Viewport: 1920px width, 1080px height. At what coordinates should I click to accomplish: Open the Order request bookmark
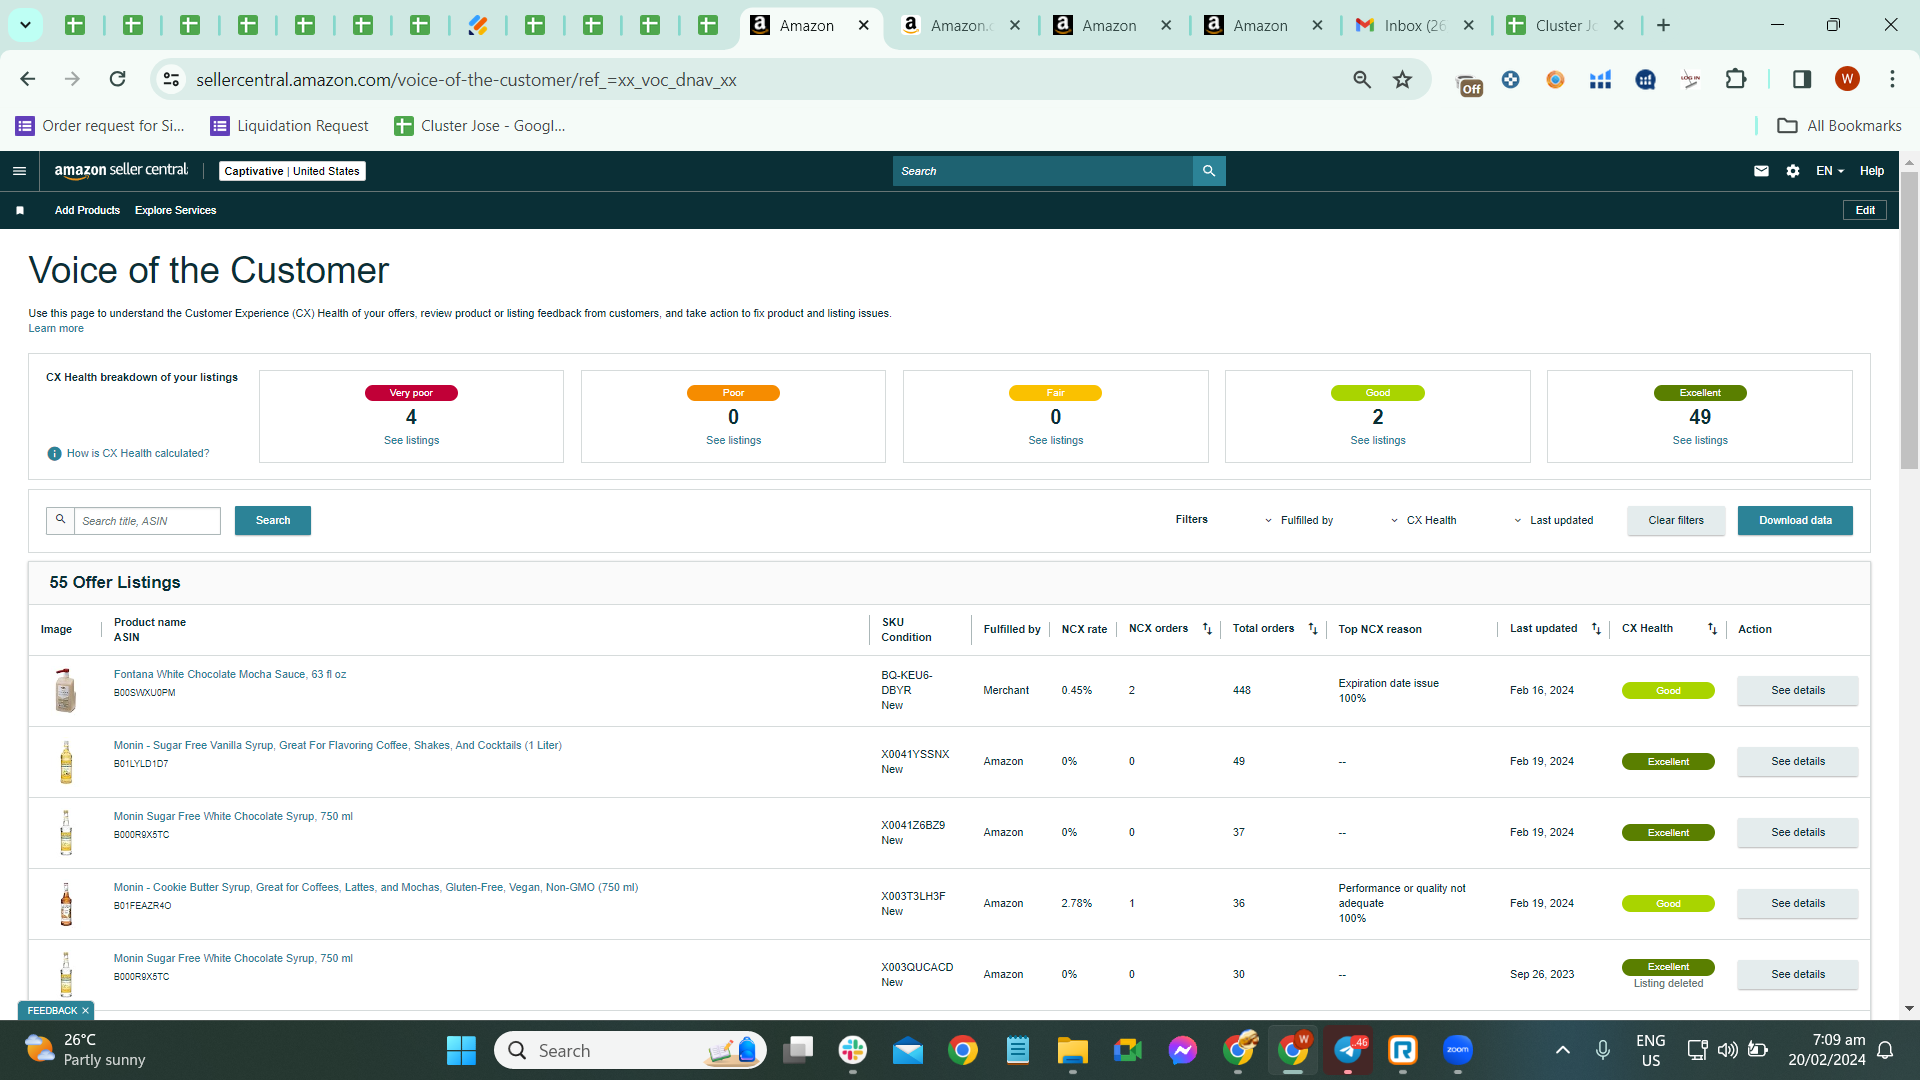coord(100,126)
